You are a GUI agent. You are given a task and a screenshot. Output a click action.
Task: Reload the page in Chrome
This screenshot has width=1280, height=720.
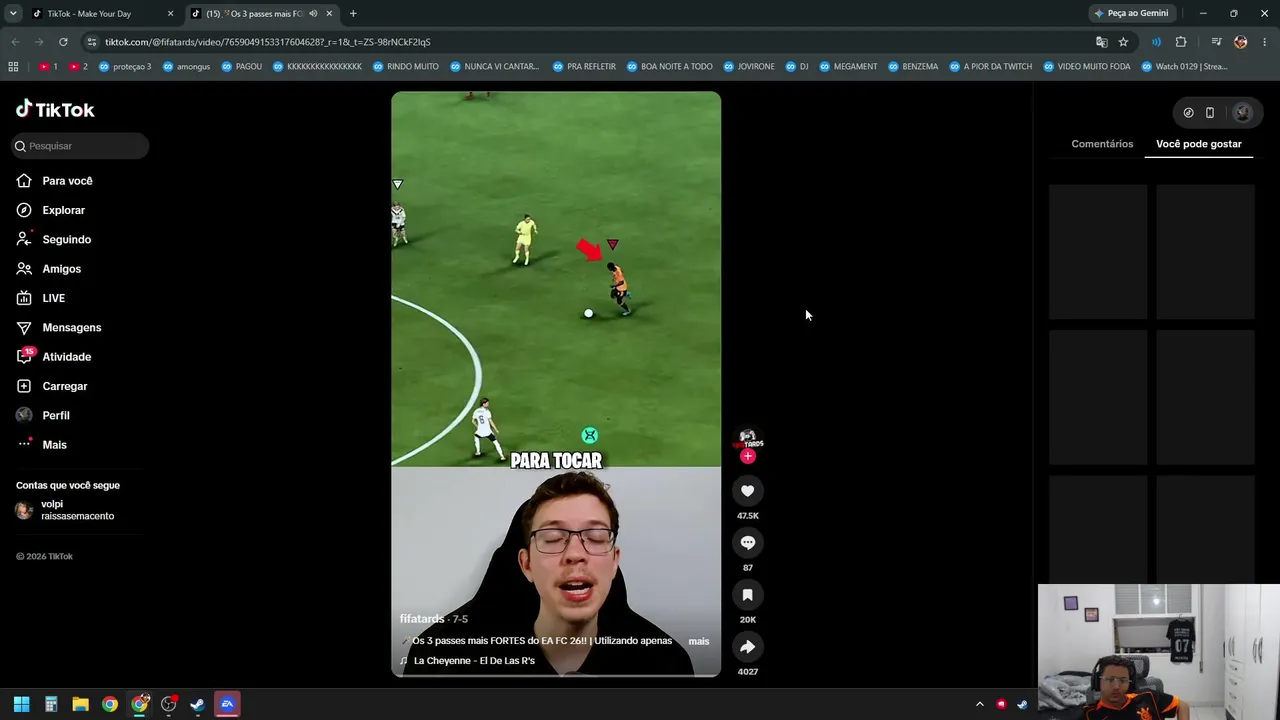point(63,42)
